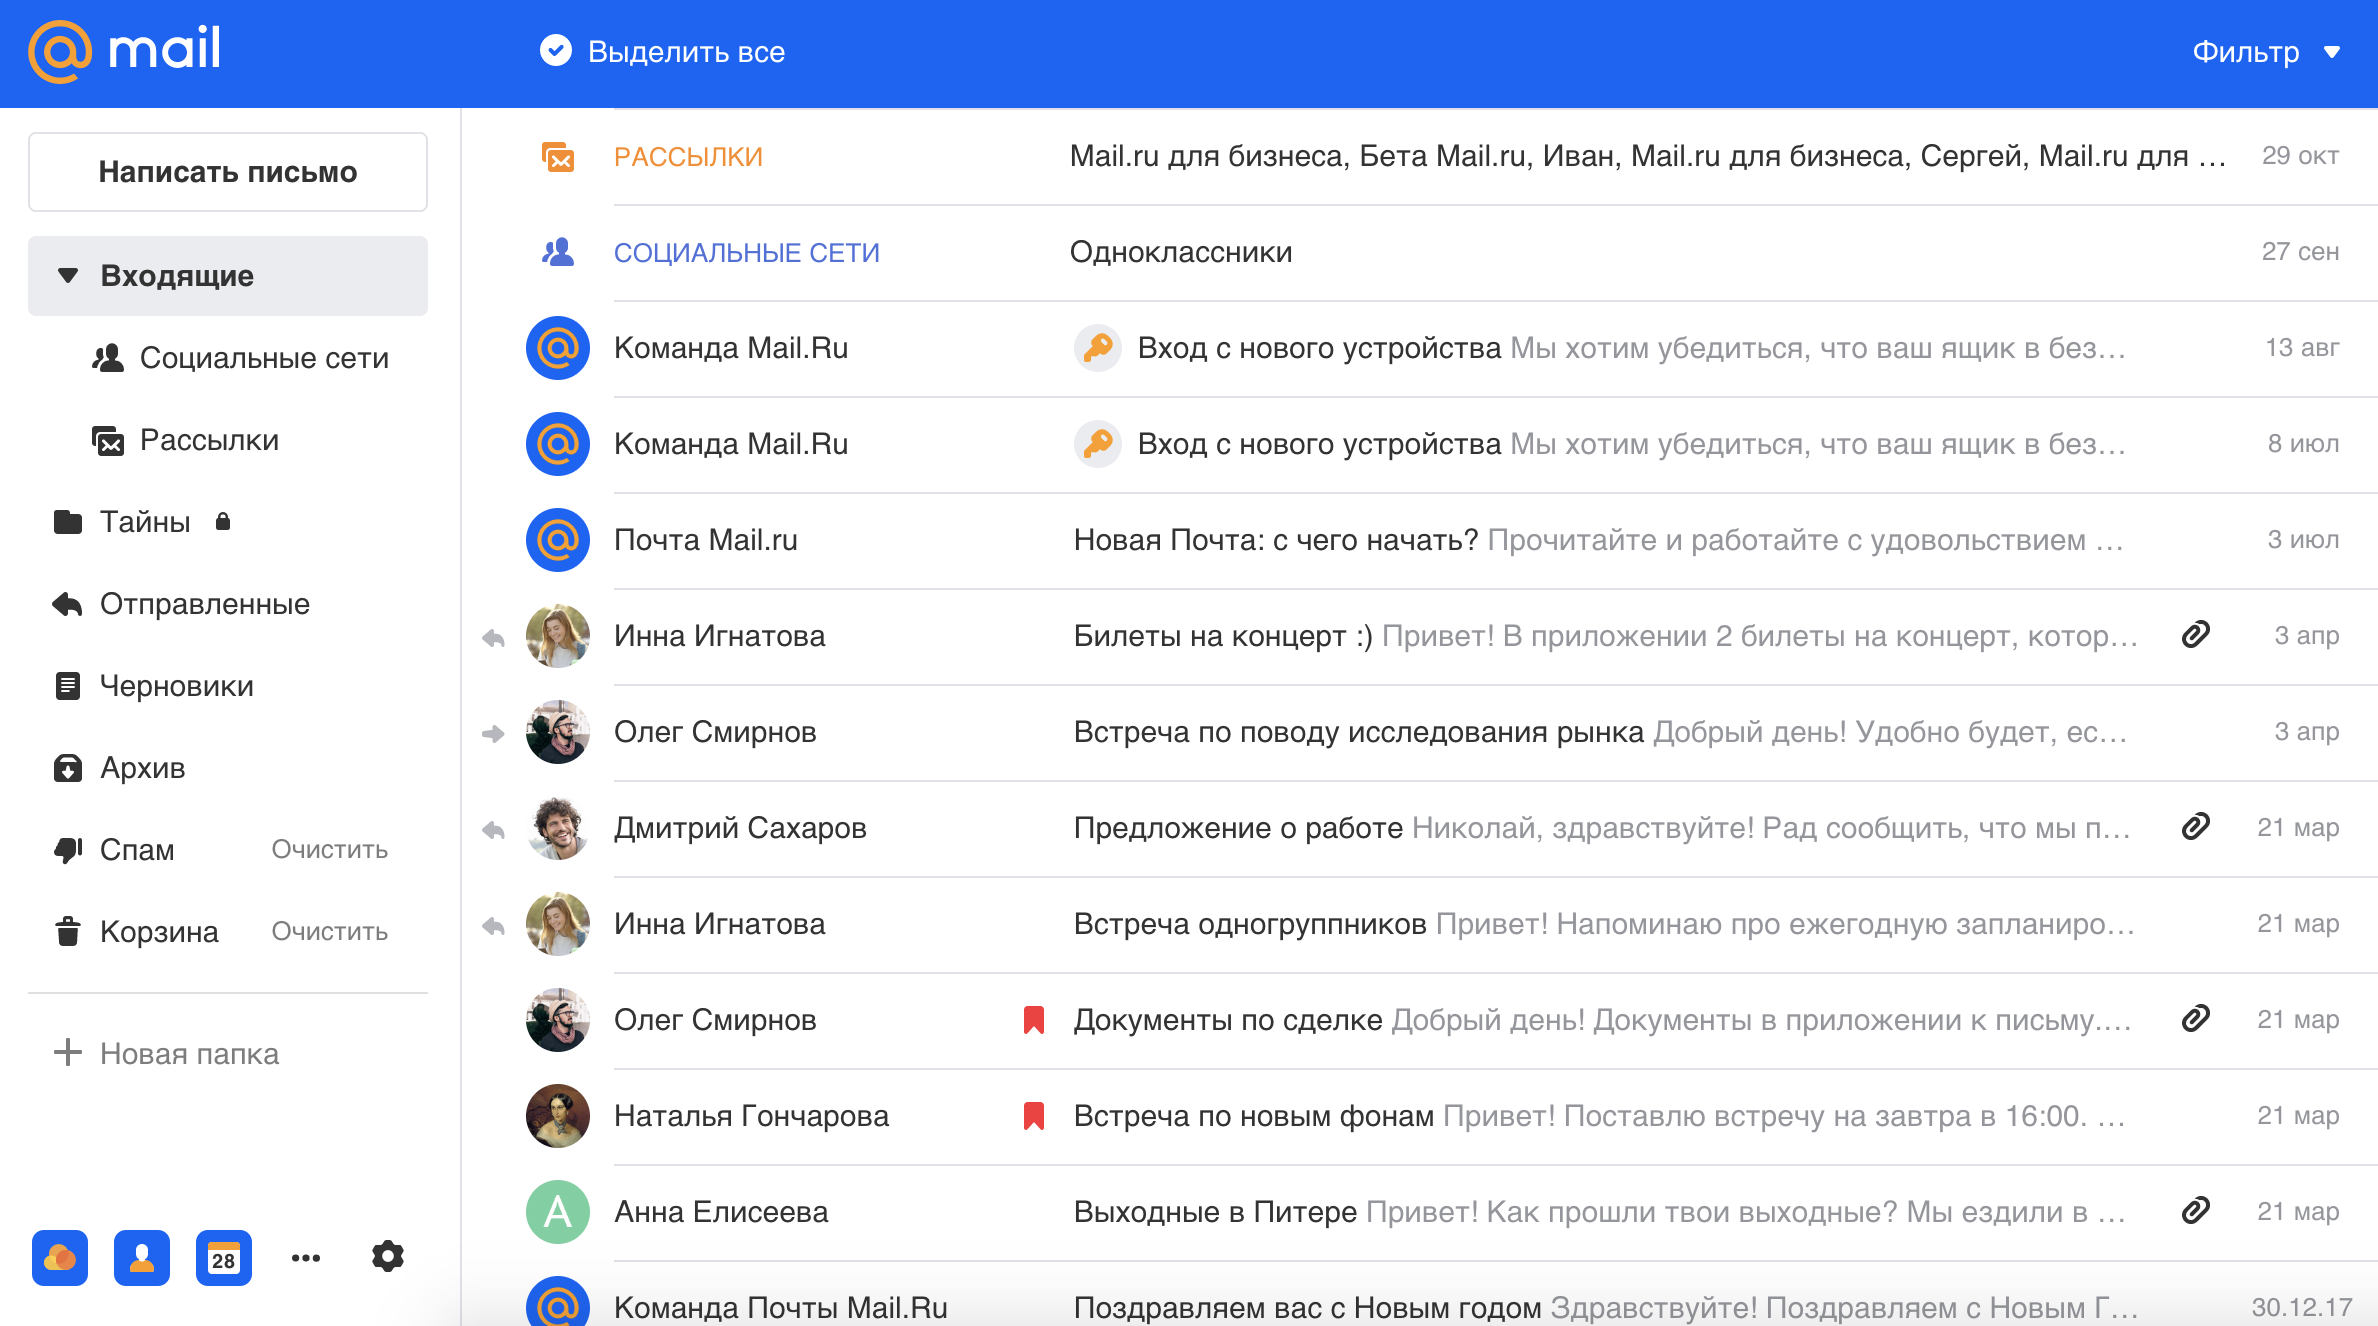The height and width of the screenshot is (1326, 2378).
Task: Toggle red flag on Встреча по новым фонам
Action: [1034, 1116]
